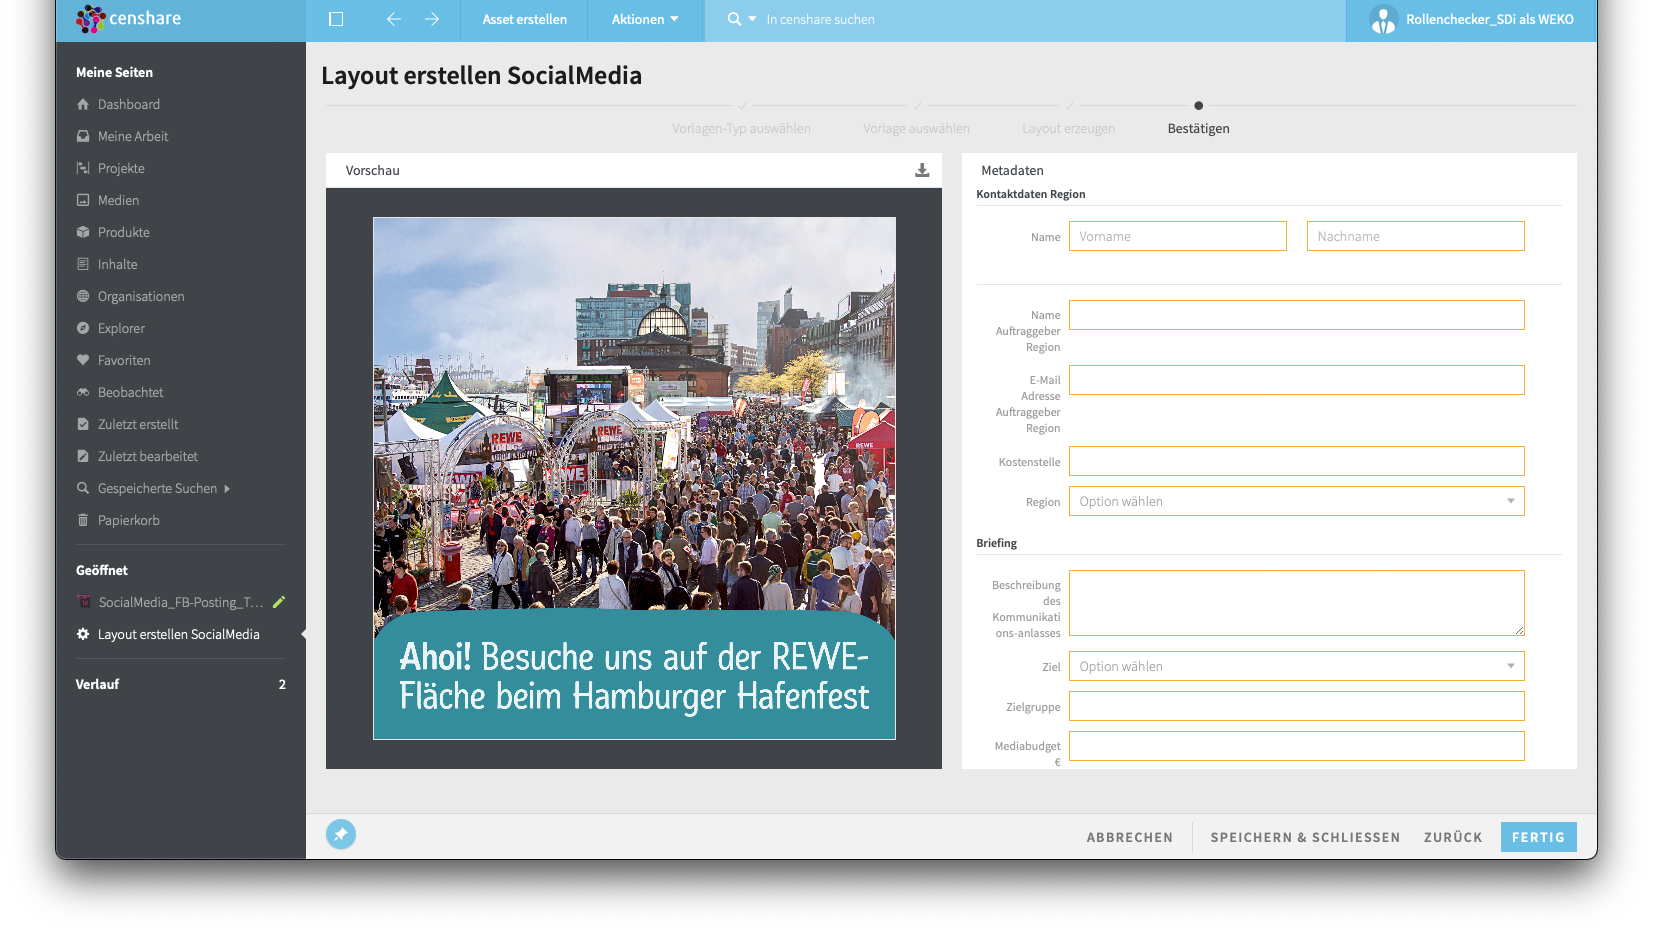Image resolution: width=1653 pixels, height=933 pixels.
Task: Select the Bestätigen step
Action: tap(1198, 128)
